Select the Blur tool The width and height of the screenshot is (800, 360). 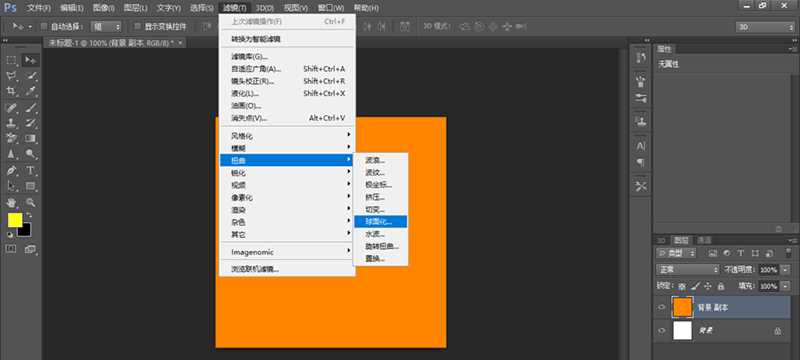click(11, 153)
